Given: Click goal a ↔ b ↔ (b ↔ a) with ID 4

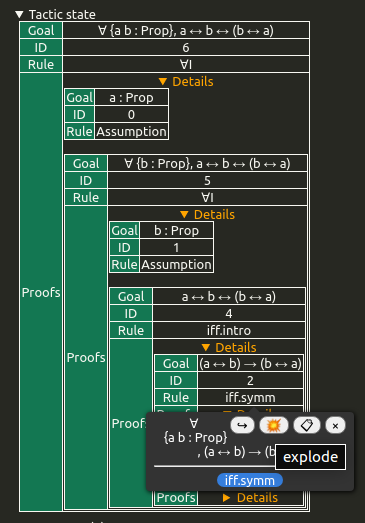Looking at the screenshot, I should pos(229,297).
